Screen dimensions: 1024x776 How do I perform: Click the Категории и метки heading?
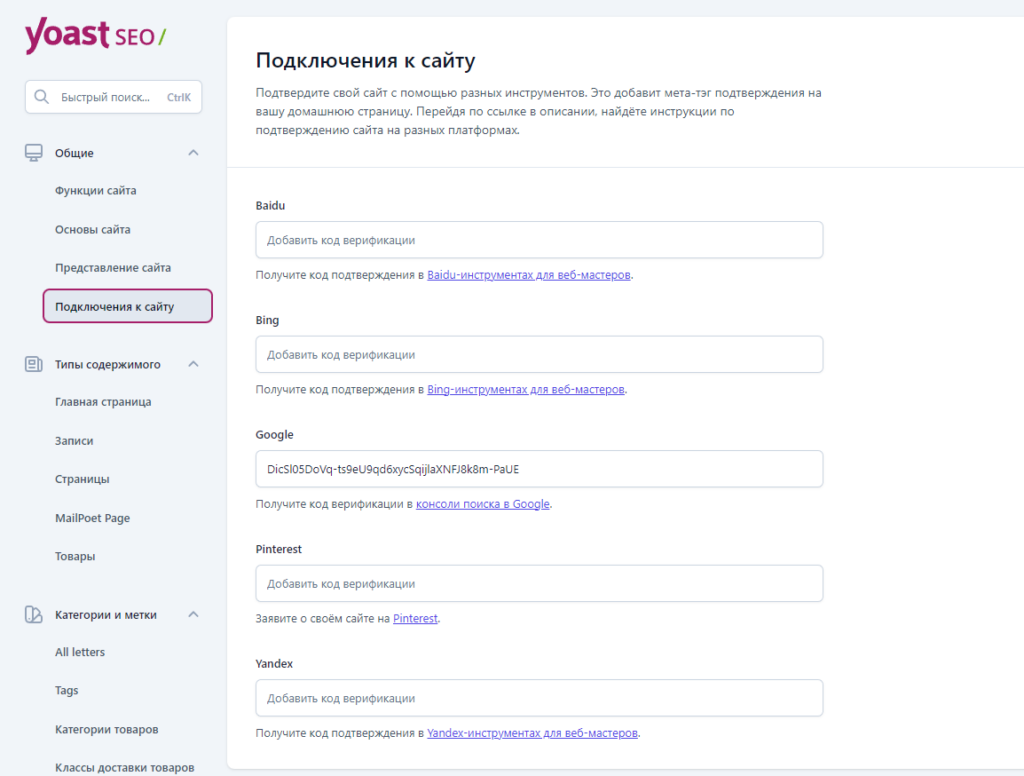coord(106,615)
